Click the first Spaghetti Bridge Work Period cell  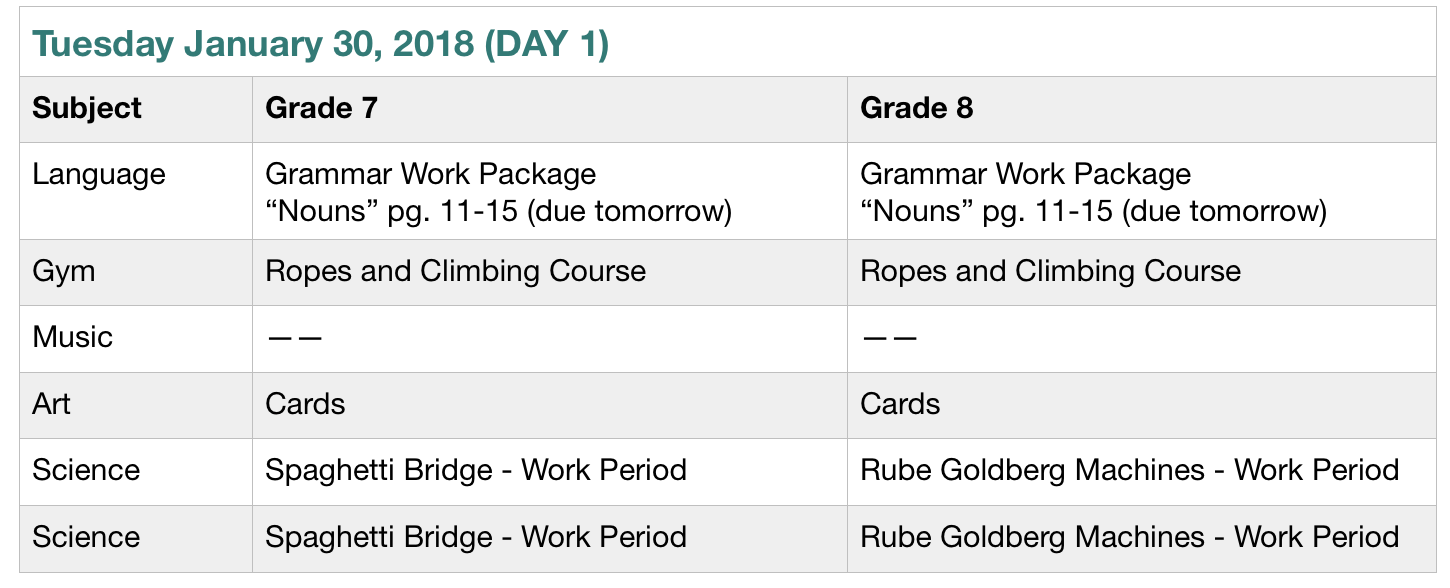475,470
